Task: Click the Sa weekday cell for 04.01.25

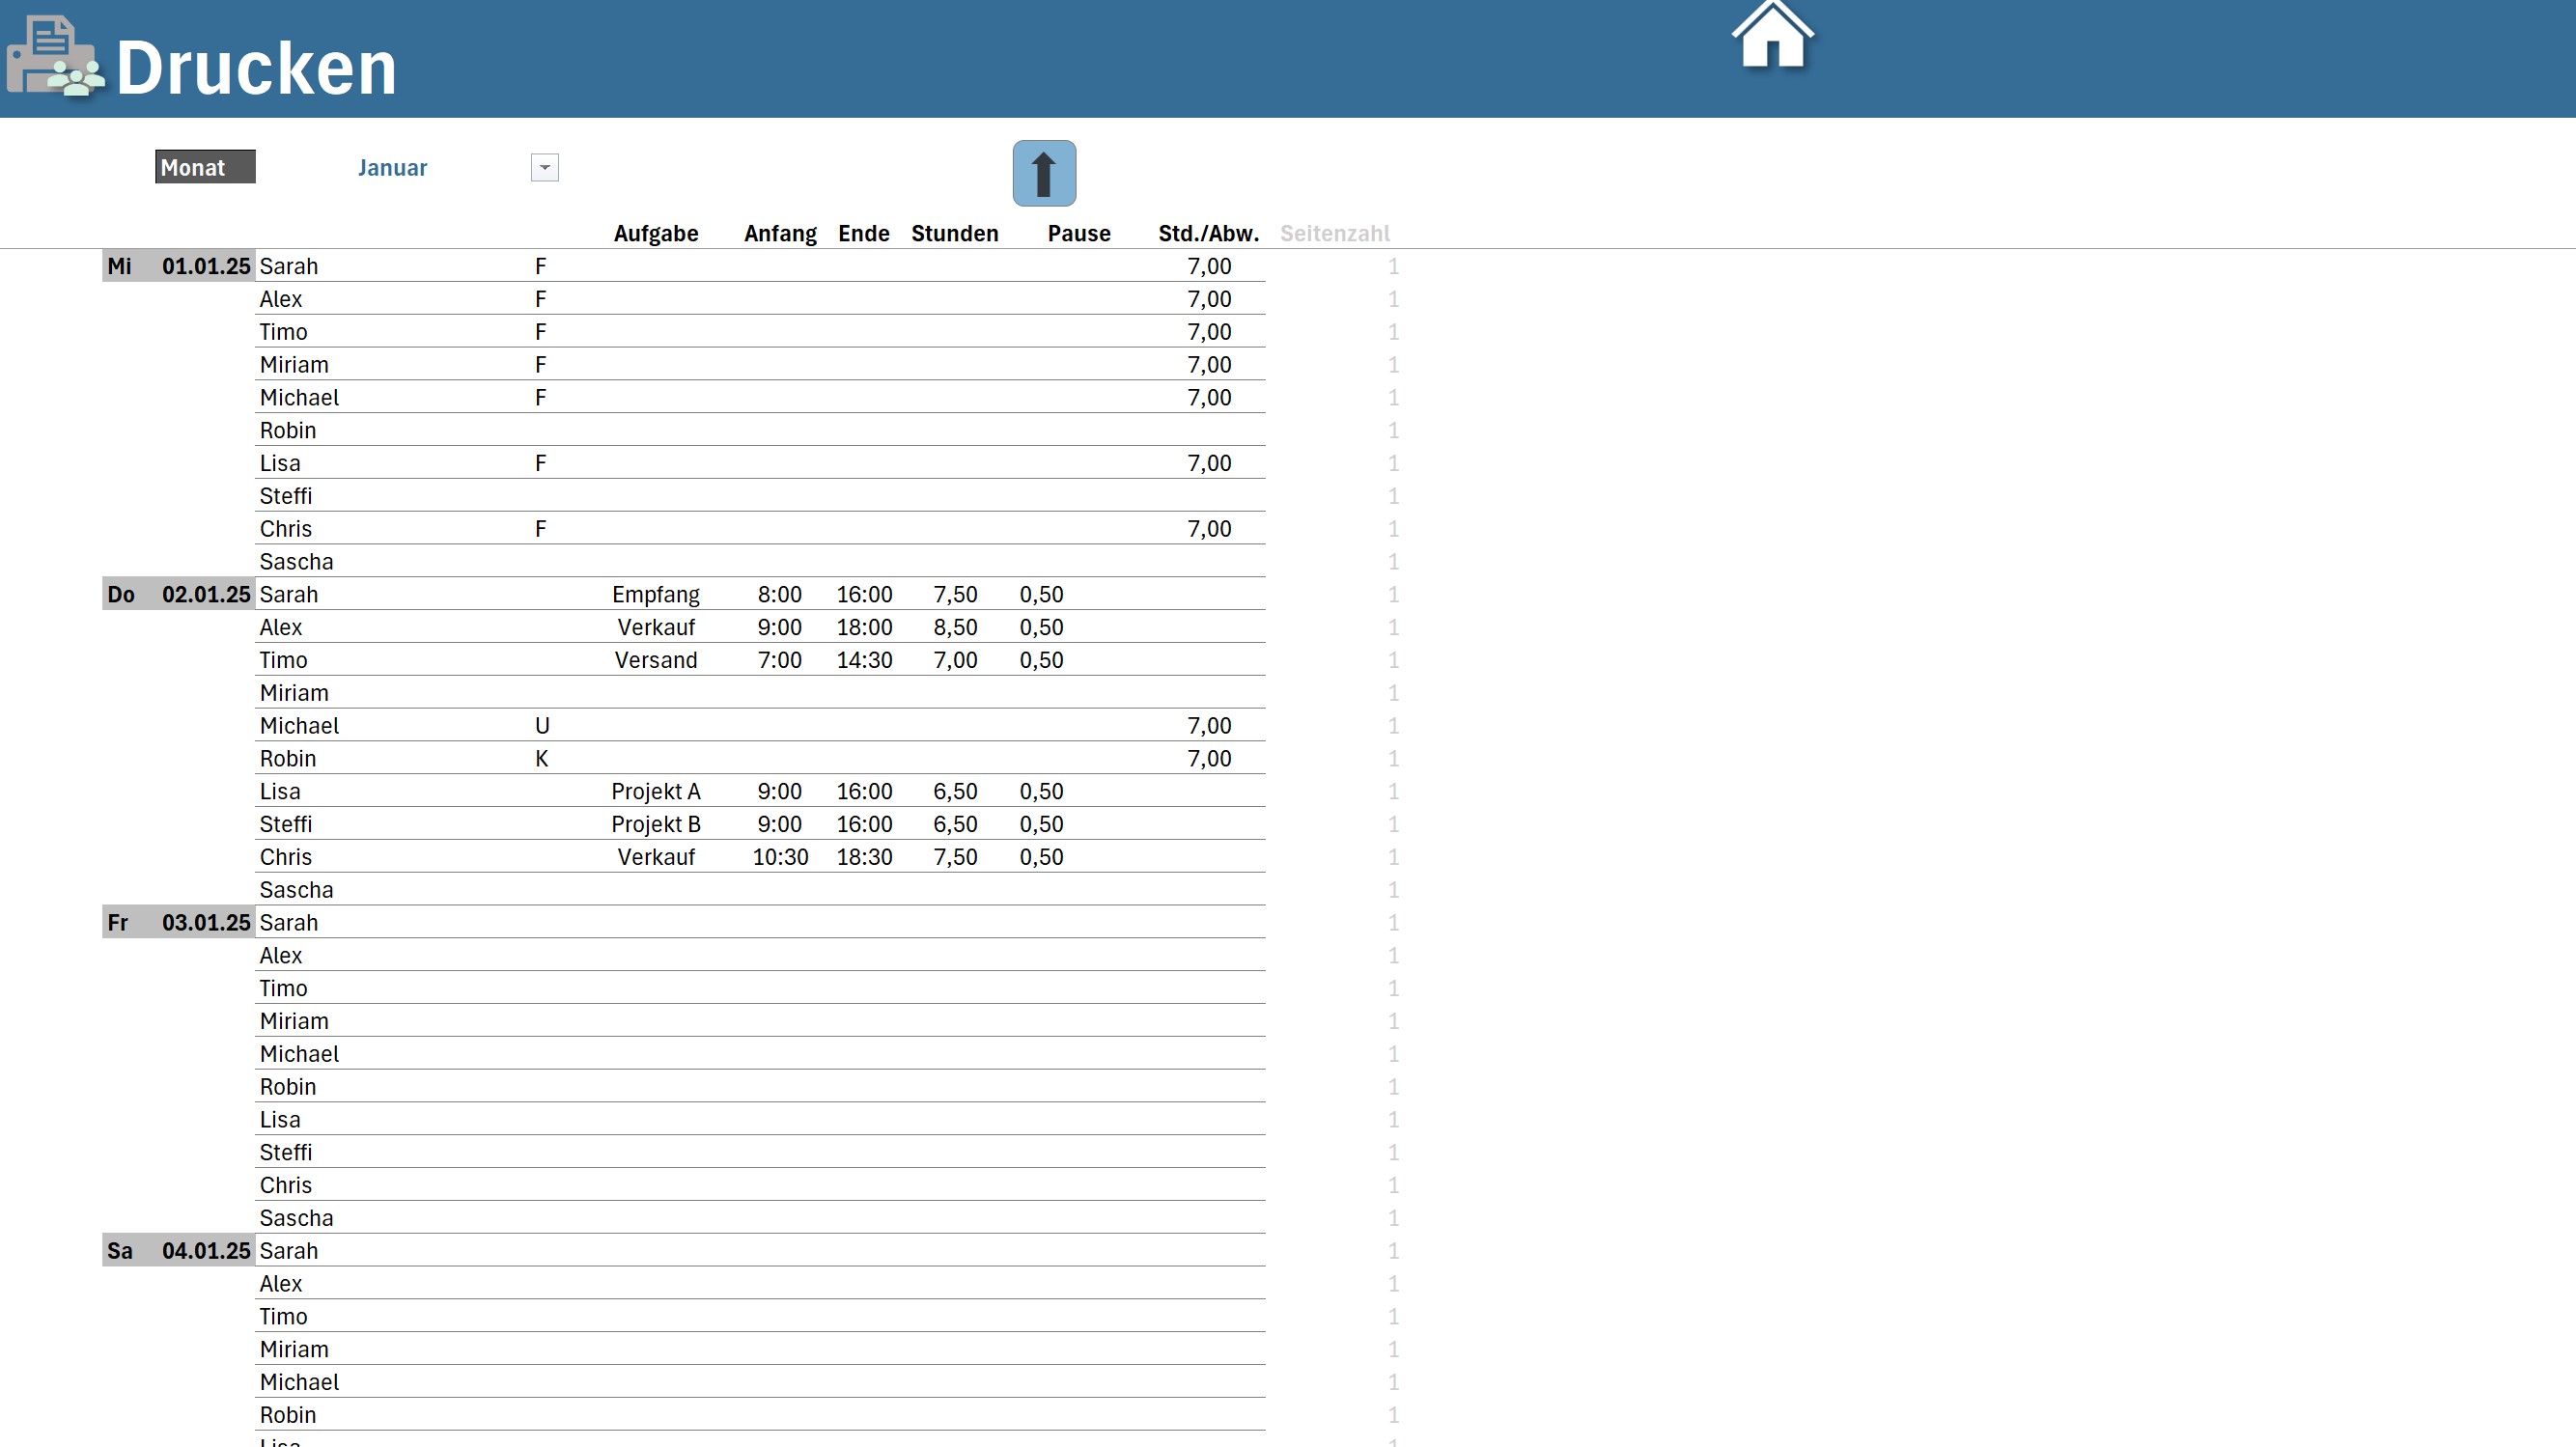Action: tap(120, 1251)
